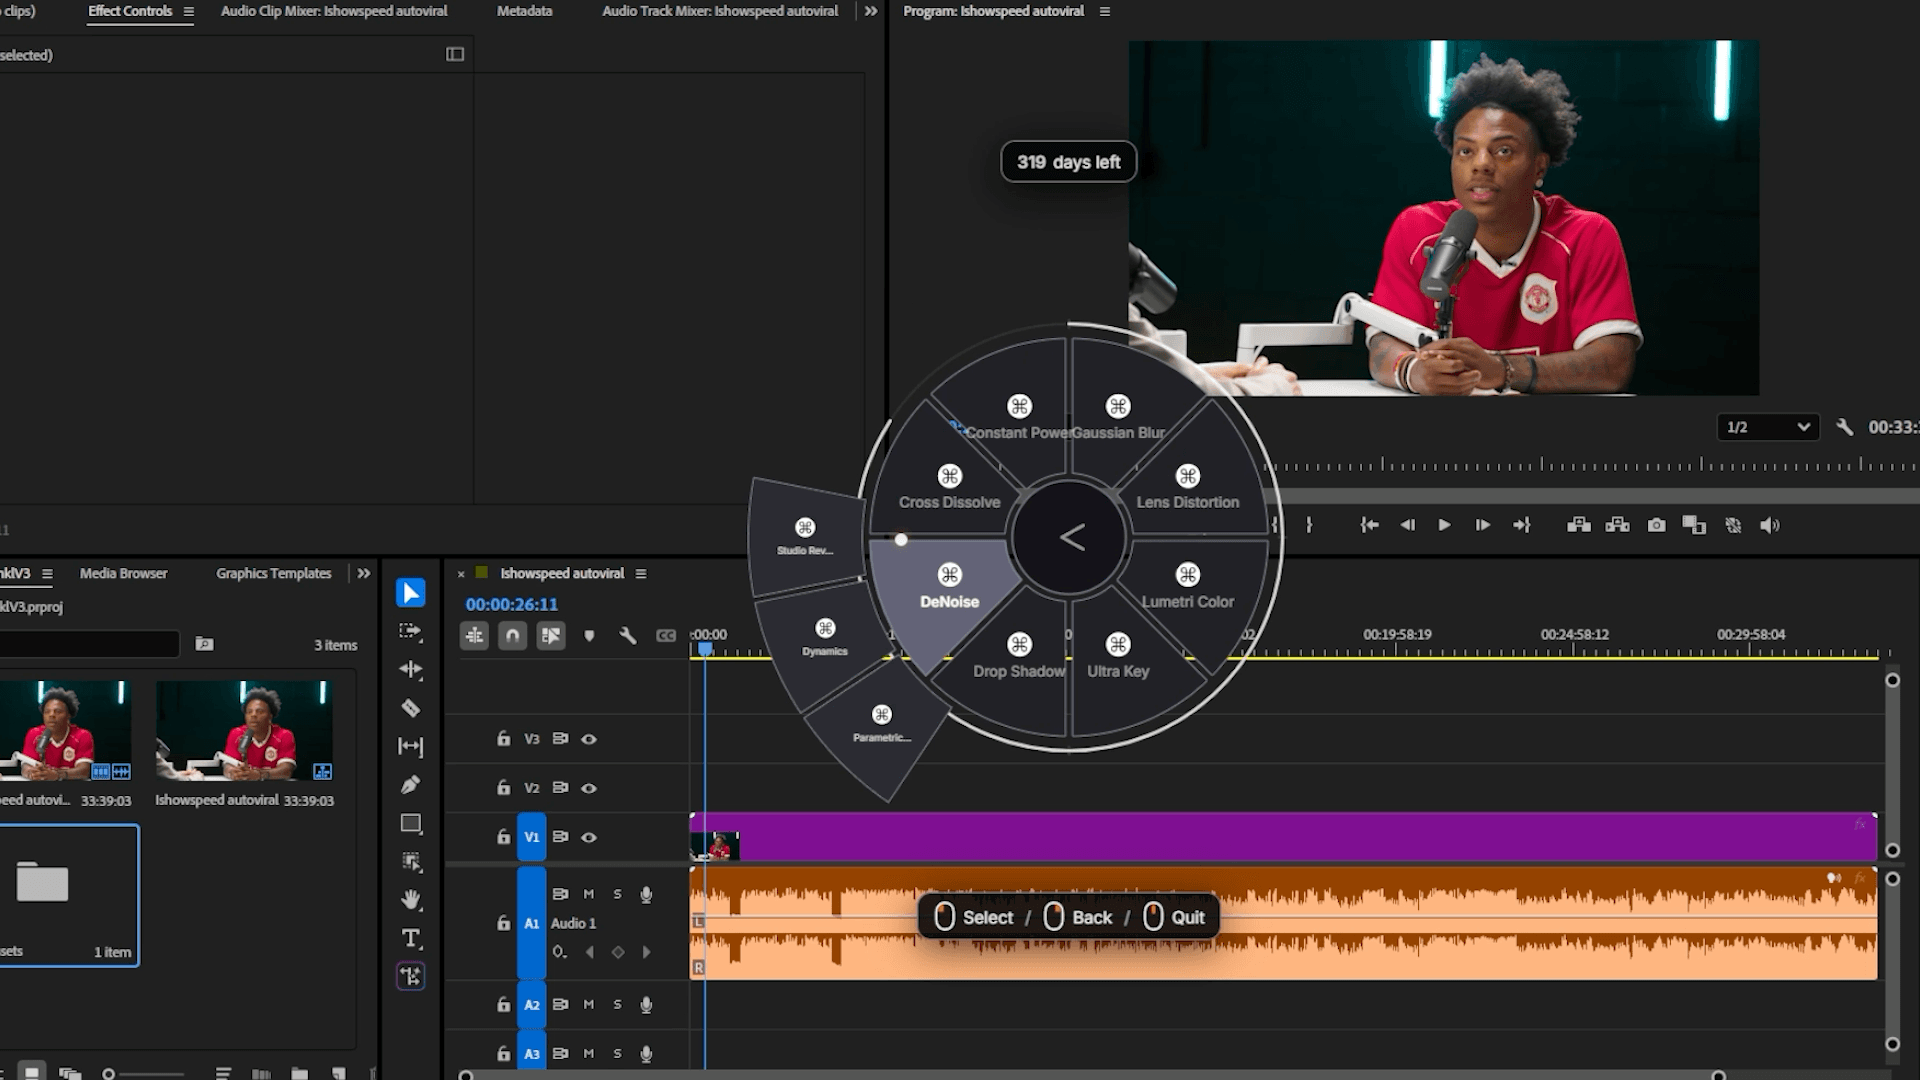This screenshot has height=1080, width=1920.
Task: Open the Metadata tab
Action: click(x=524, y=11)
